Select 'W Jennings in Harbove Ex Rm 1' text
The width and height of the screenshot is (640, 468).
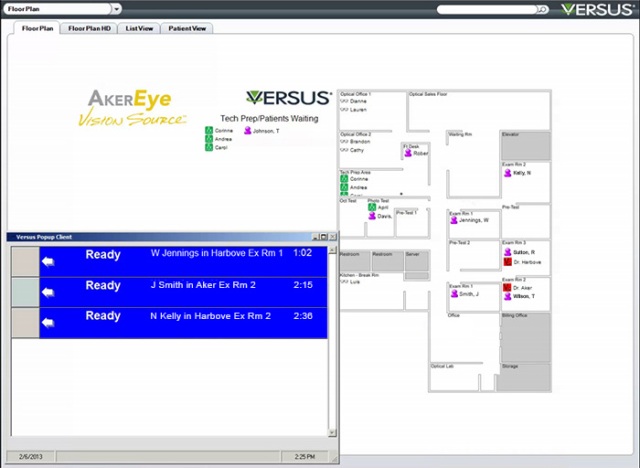click(217, 253)
